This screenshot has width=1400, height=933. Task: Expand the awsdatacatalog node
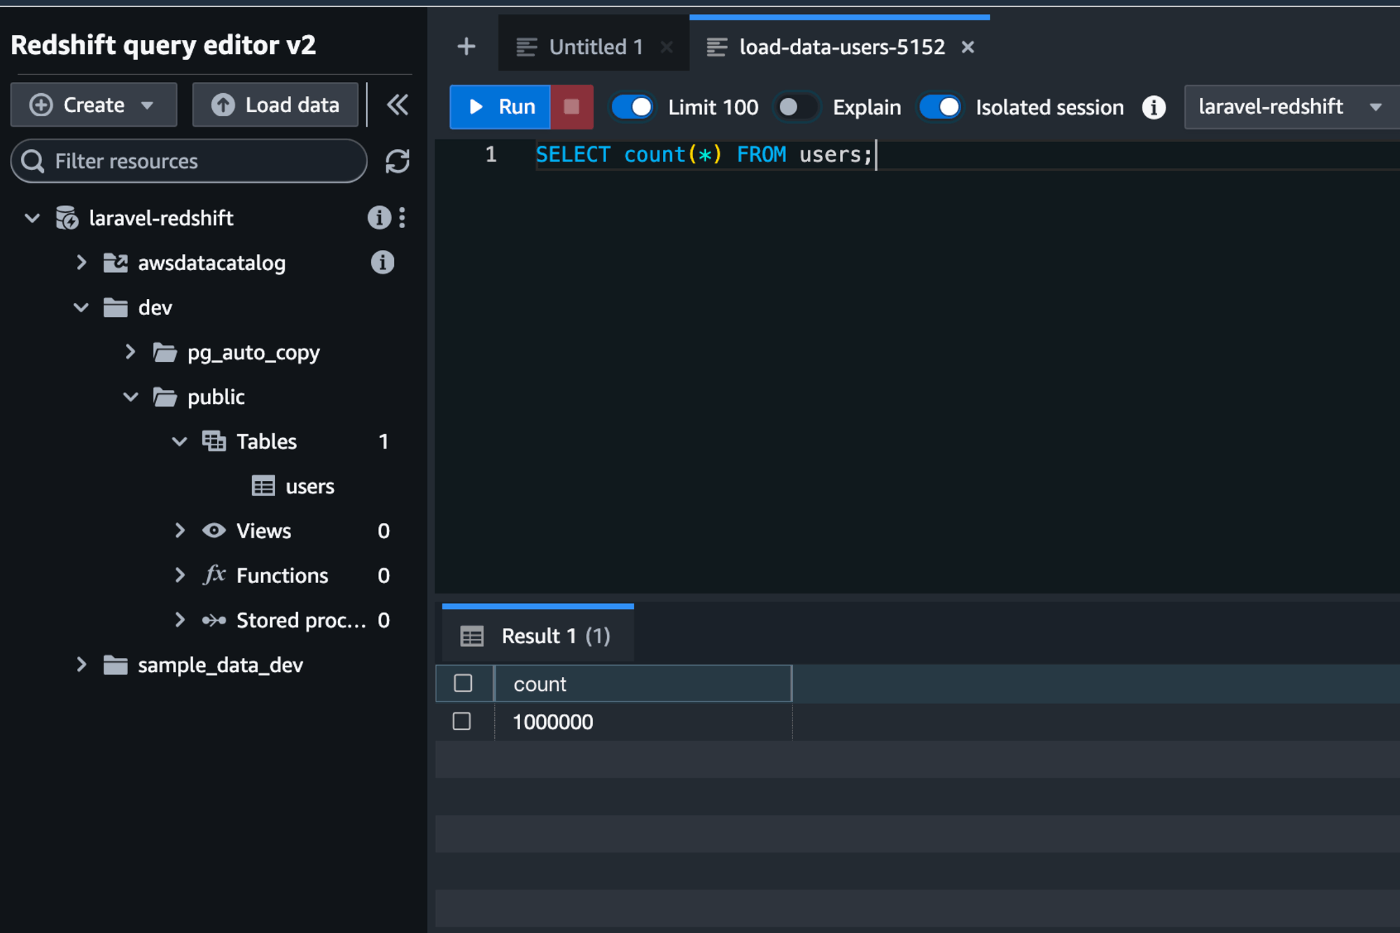coord(81,262)
